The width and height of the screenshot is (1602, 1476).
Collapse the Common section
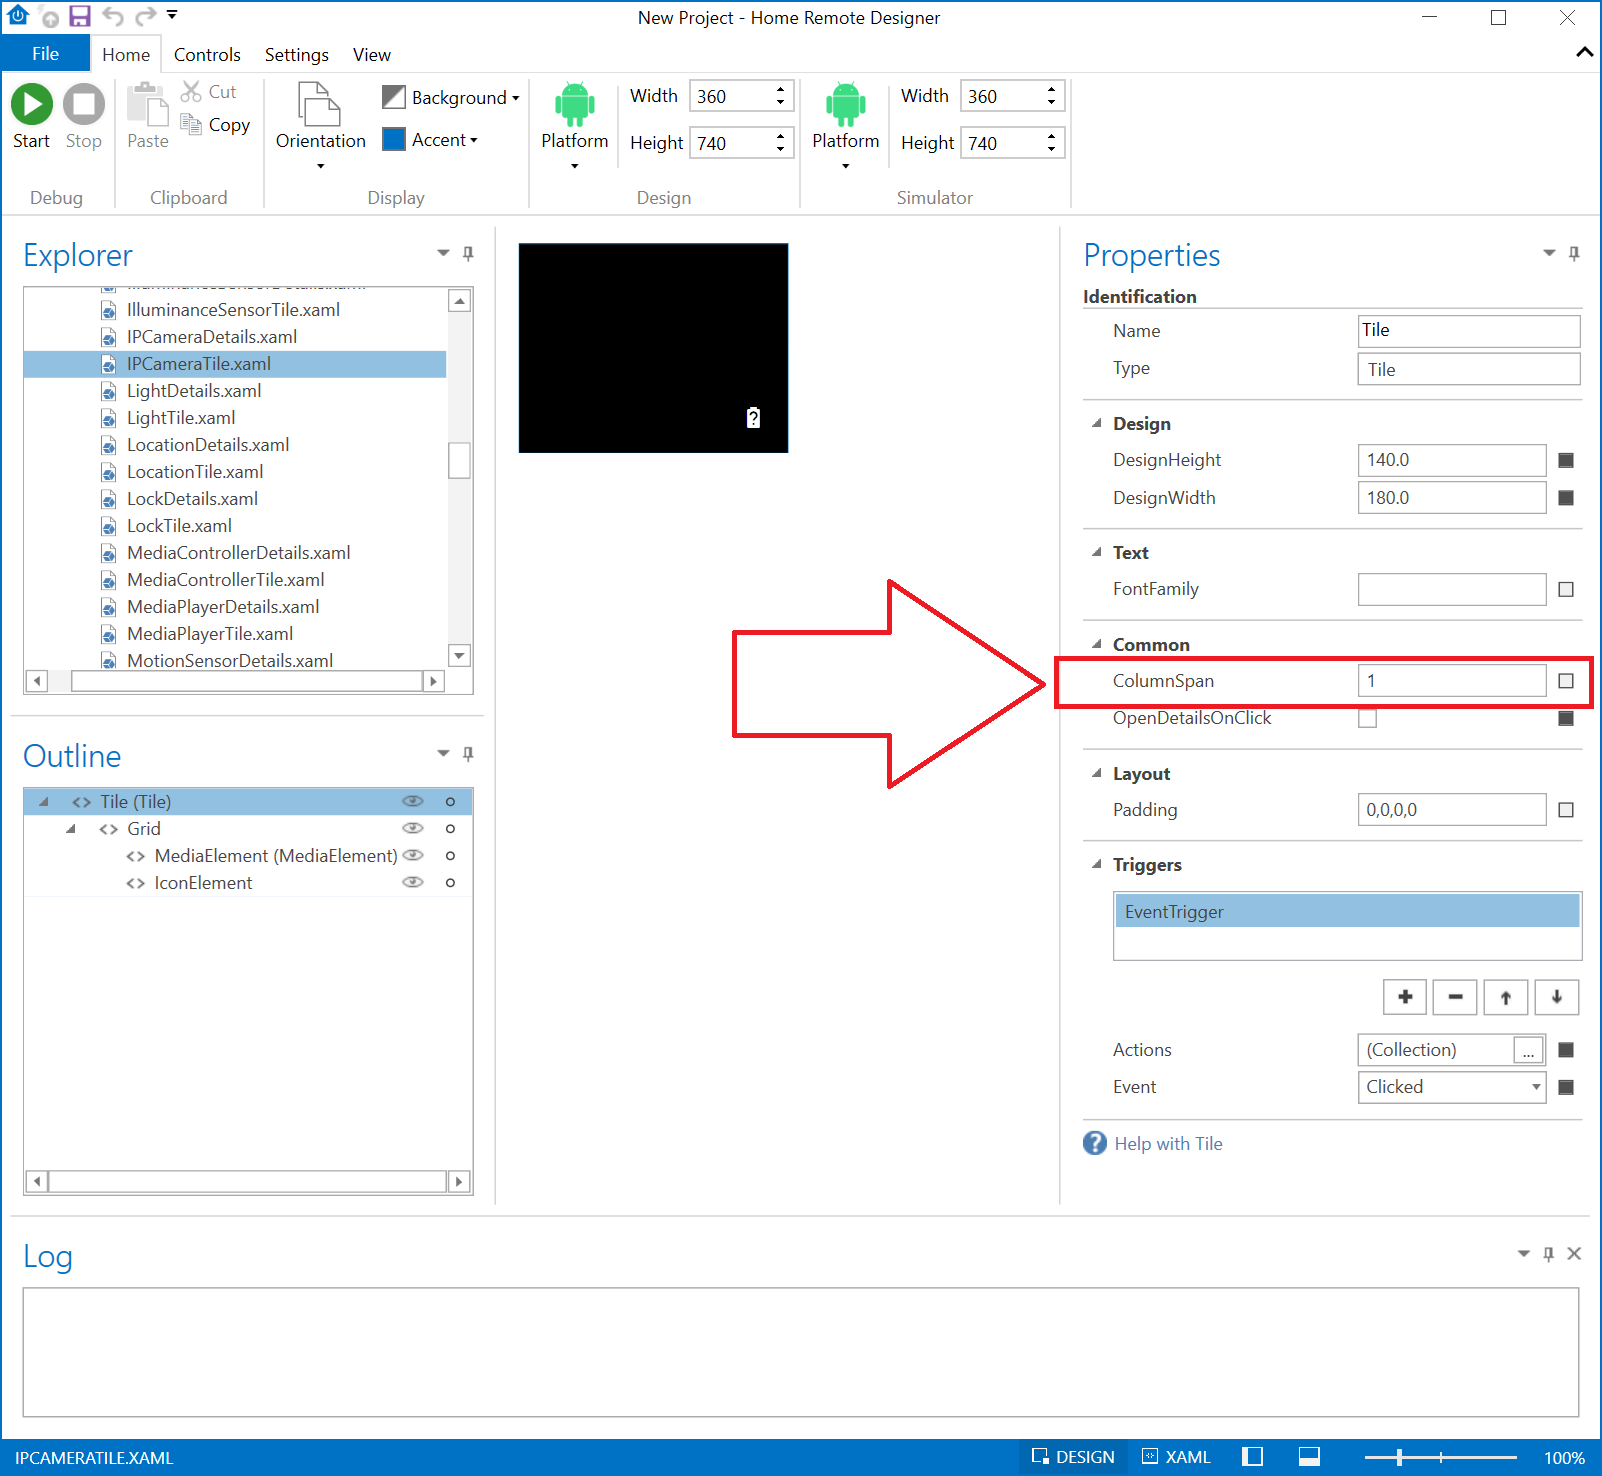[1096, 644]
